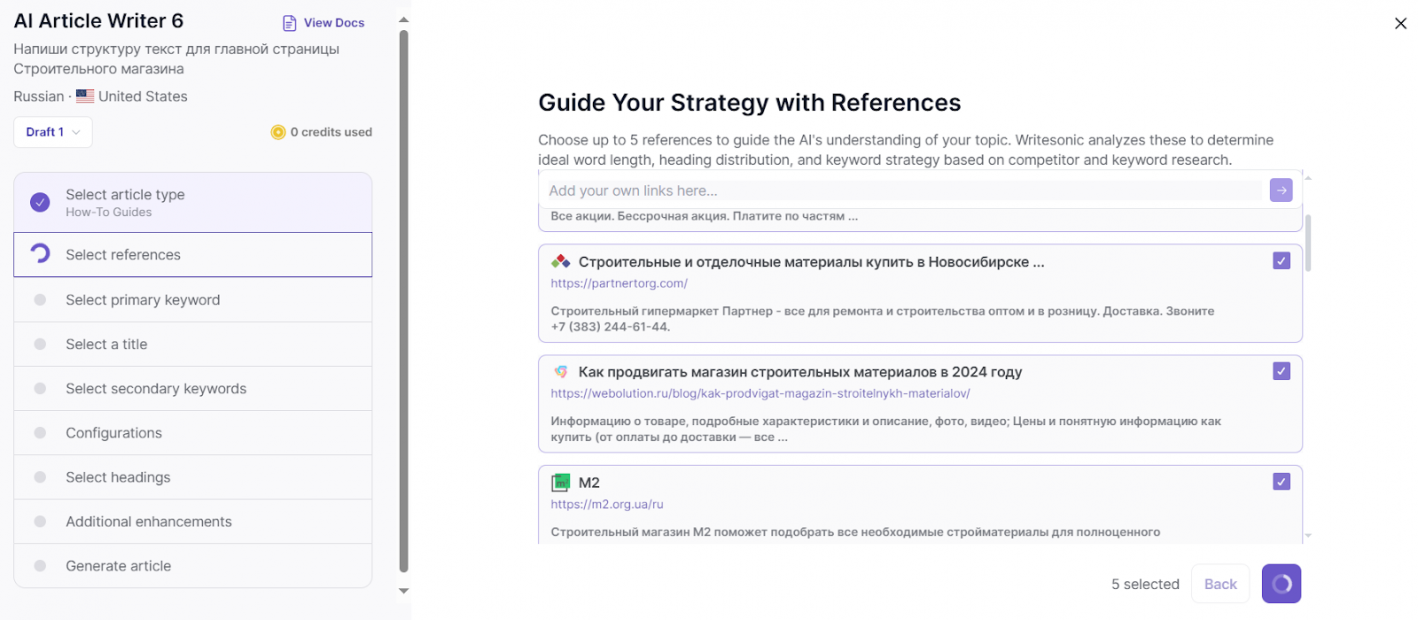Image resolution: width=1418 pixels, height=620 pixels.
Task: Uncheck the Как продвигать магазин reference checkbox
Action: pos(1281,371)
